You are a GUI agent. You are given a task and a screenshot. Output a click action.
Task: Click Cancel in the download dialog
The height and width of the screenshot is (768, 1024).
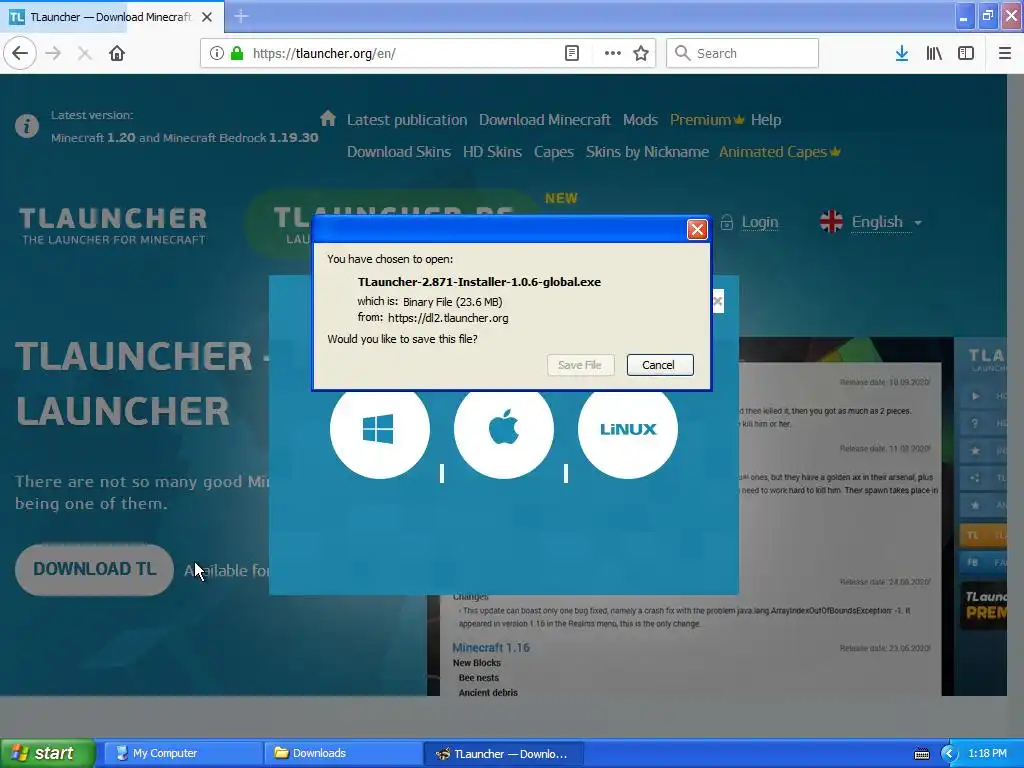click(660, 365)
